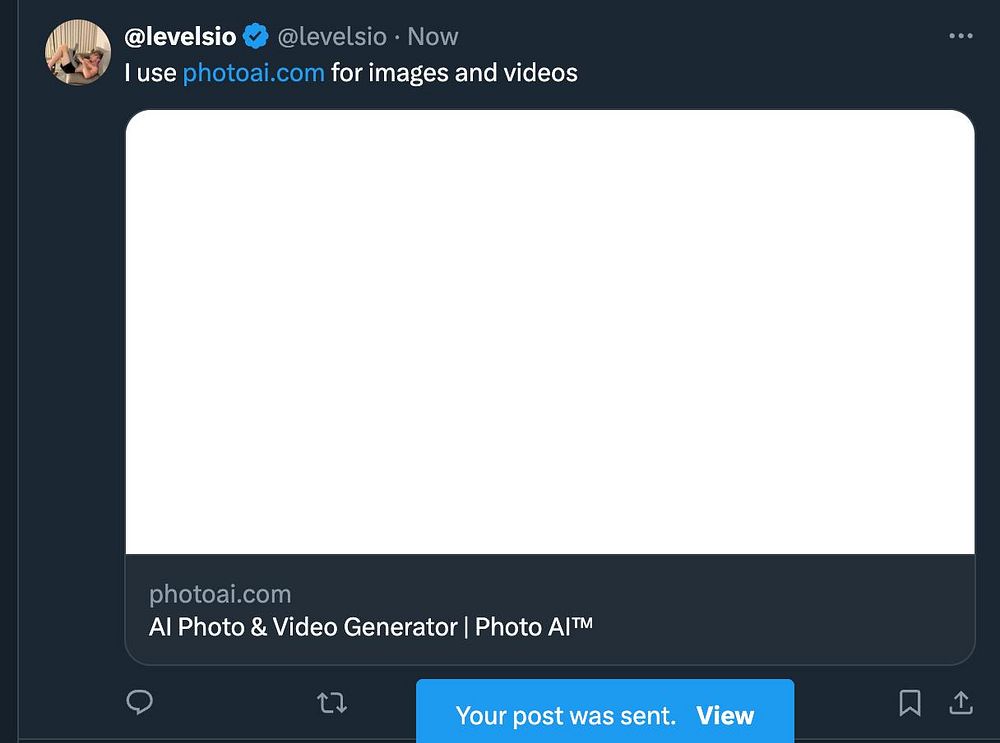Image resolution: width=1000 pixels, height=743 pixels.
Task: Click the Share upload arrow icon
Action: [x=960, y=703]
